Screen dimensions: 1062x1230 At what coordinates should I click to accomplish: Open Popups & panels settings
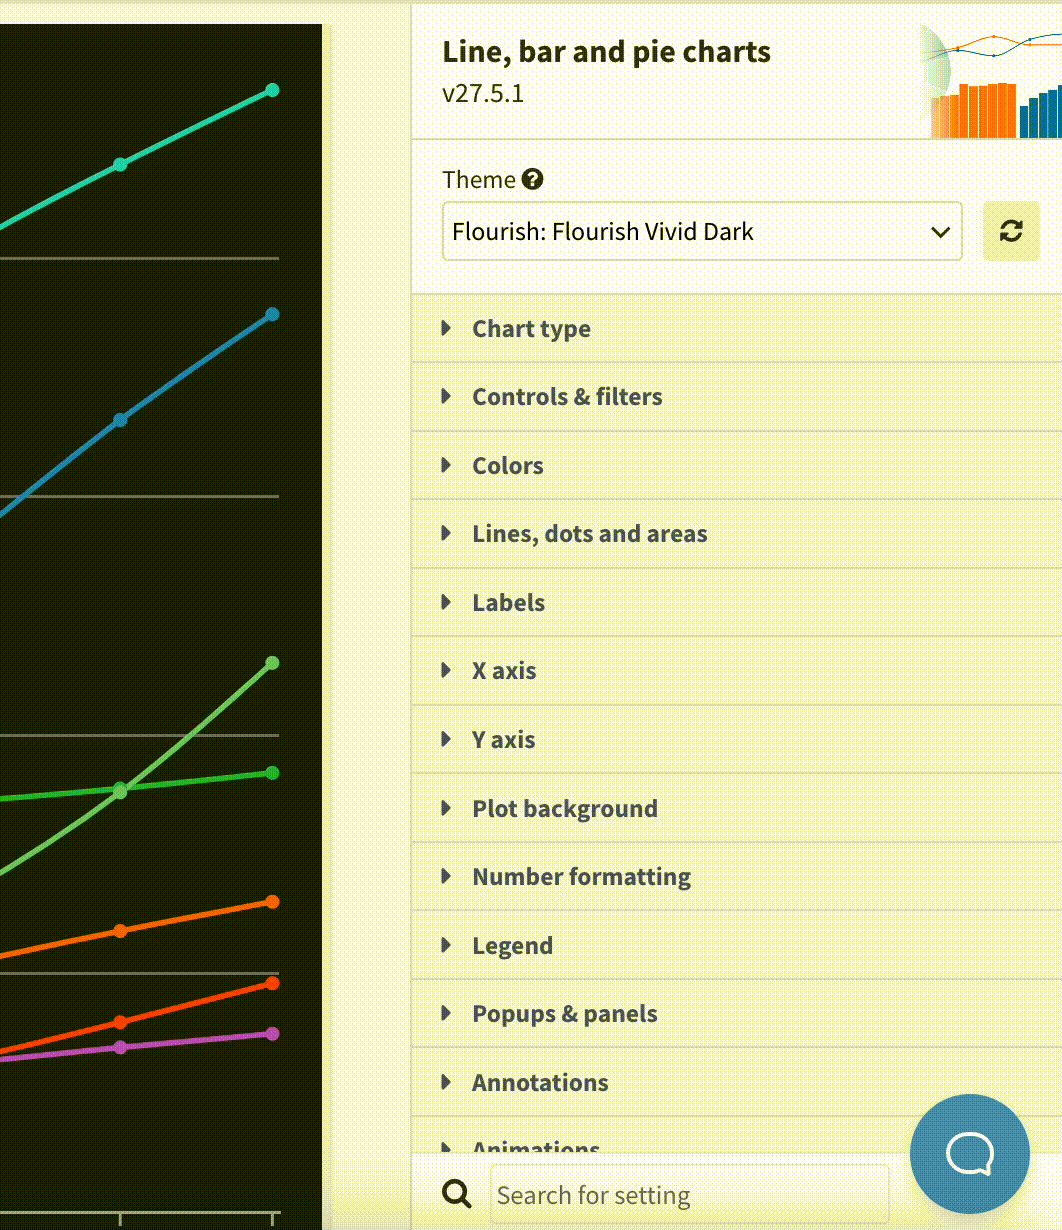click(564, 1014)
